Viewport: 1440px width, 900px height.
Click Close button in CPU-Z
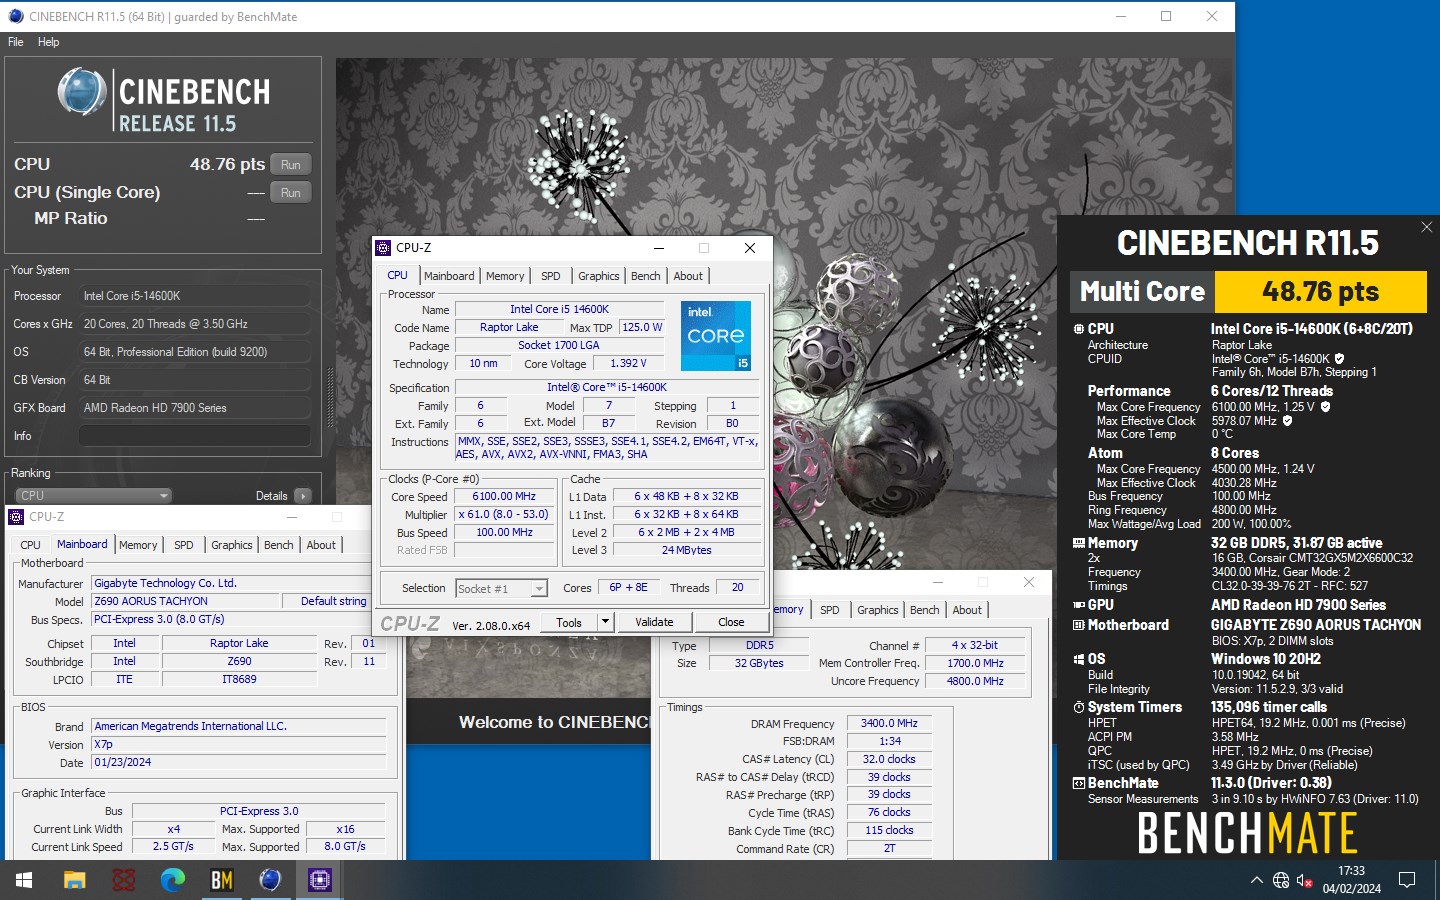point(731,622)
